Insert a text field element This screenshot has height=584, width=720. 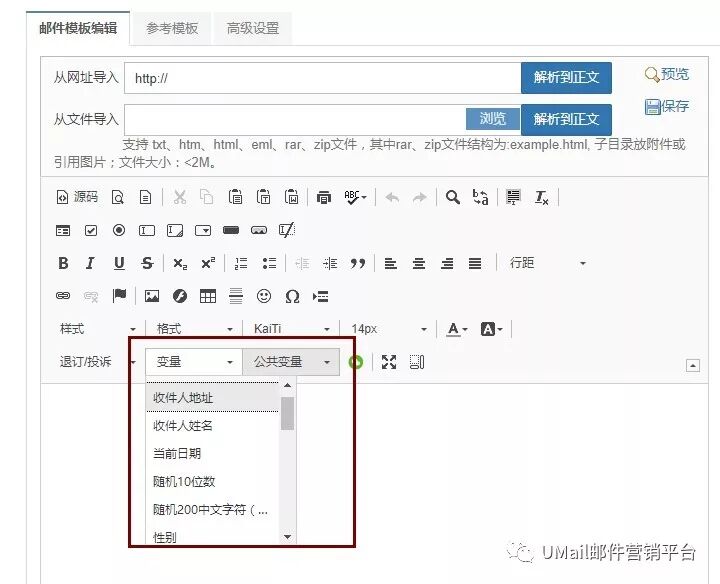point(147,230)
